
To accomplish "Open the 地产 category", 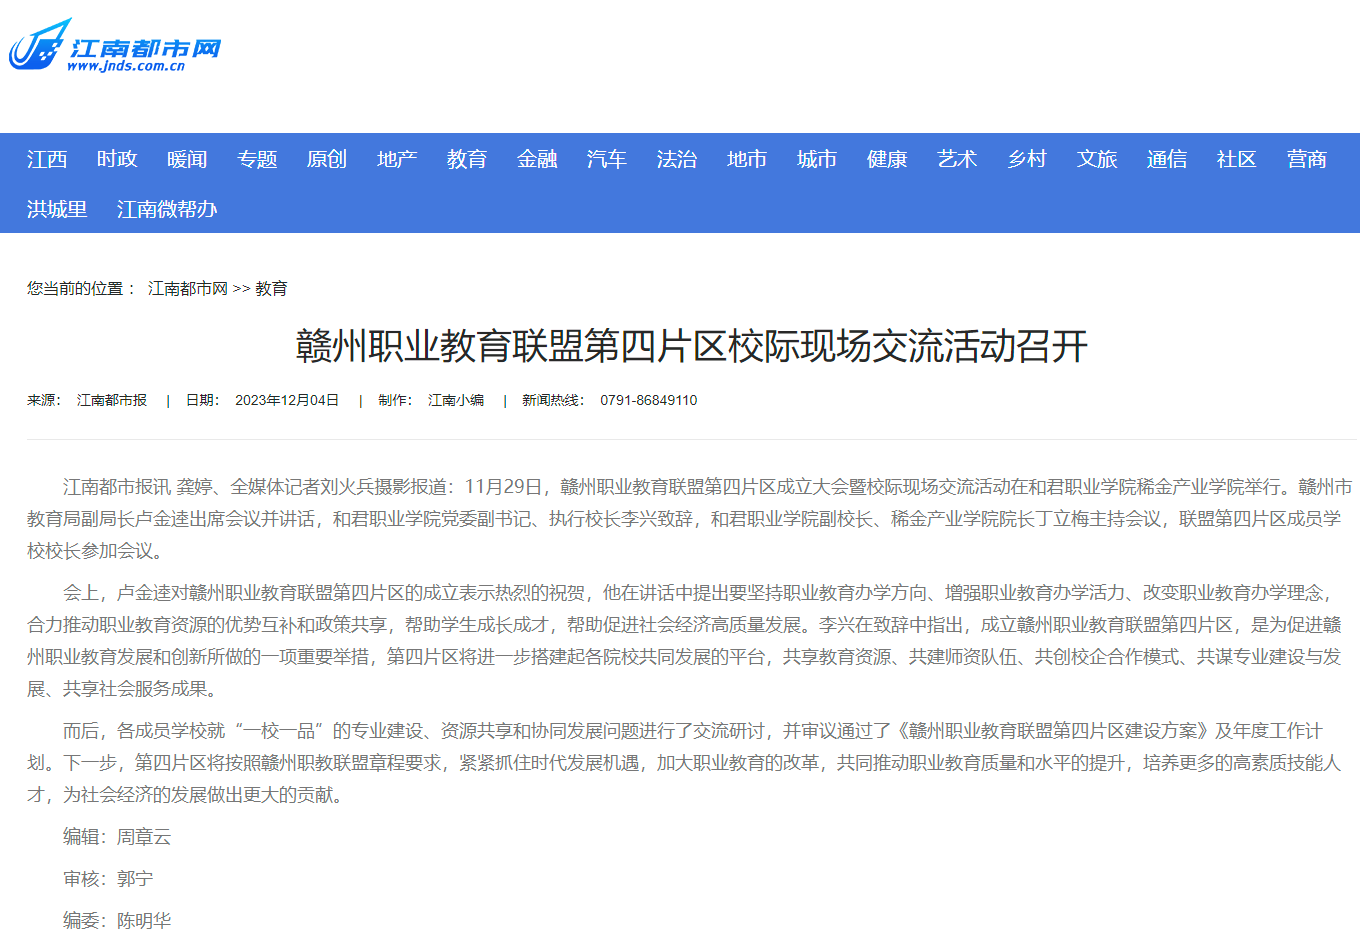I will [397, 159].
